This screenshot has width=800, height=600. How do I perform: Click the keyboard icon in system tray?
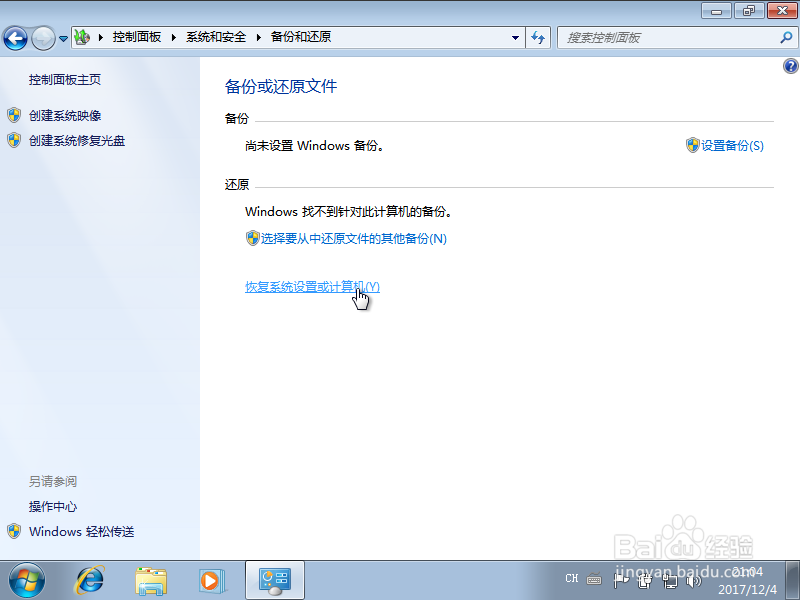point(594,578)
